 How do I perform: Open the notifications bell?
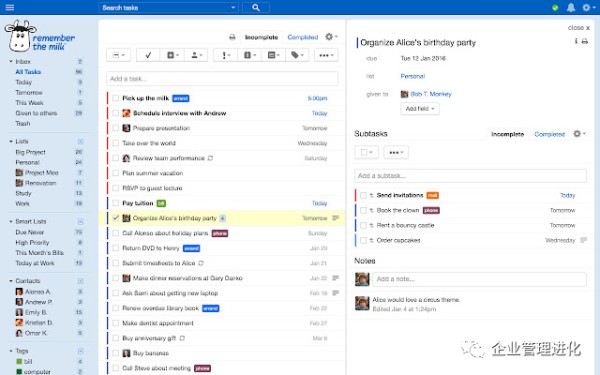coord(571,7)
